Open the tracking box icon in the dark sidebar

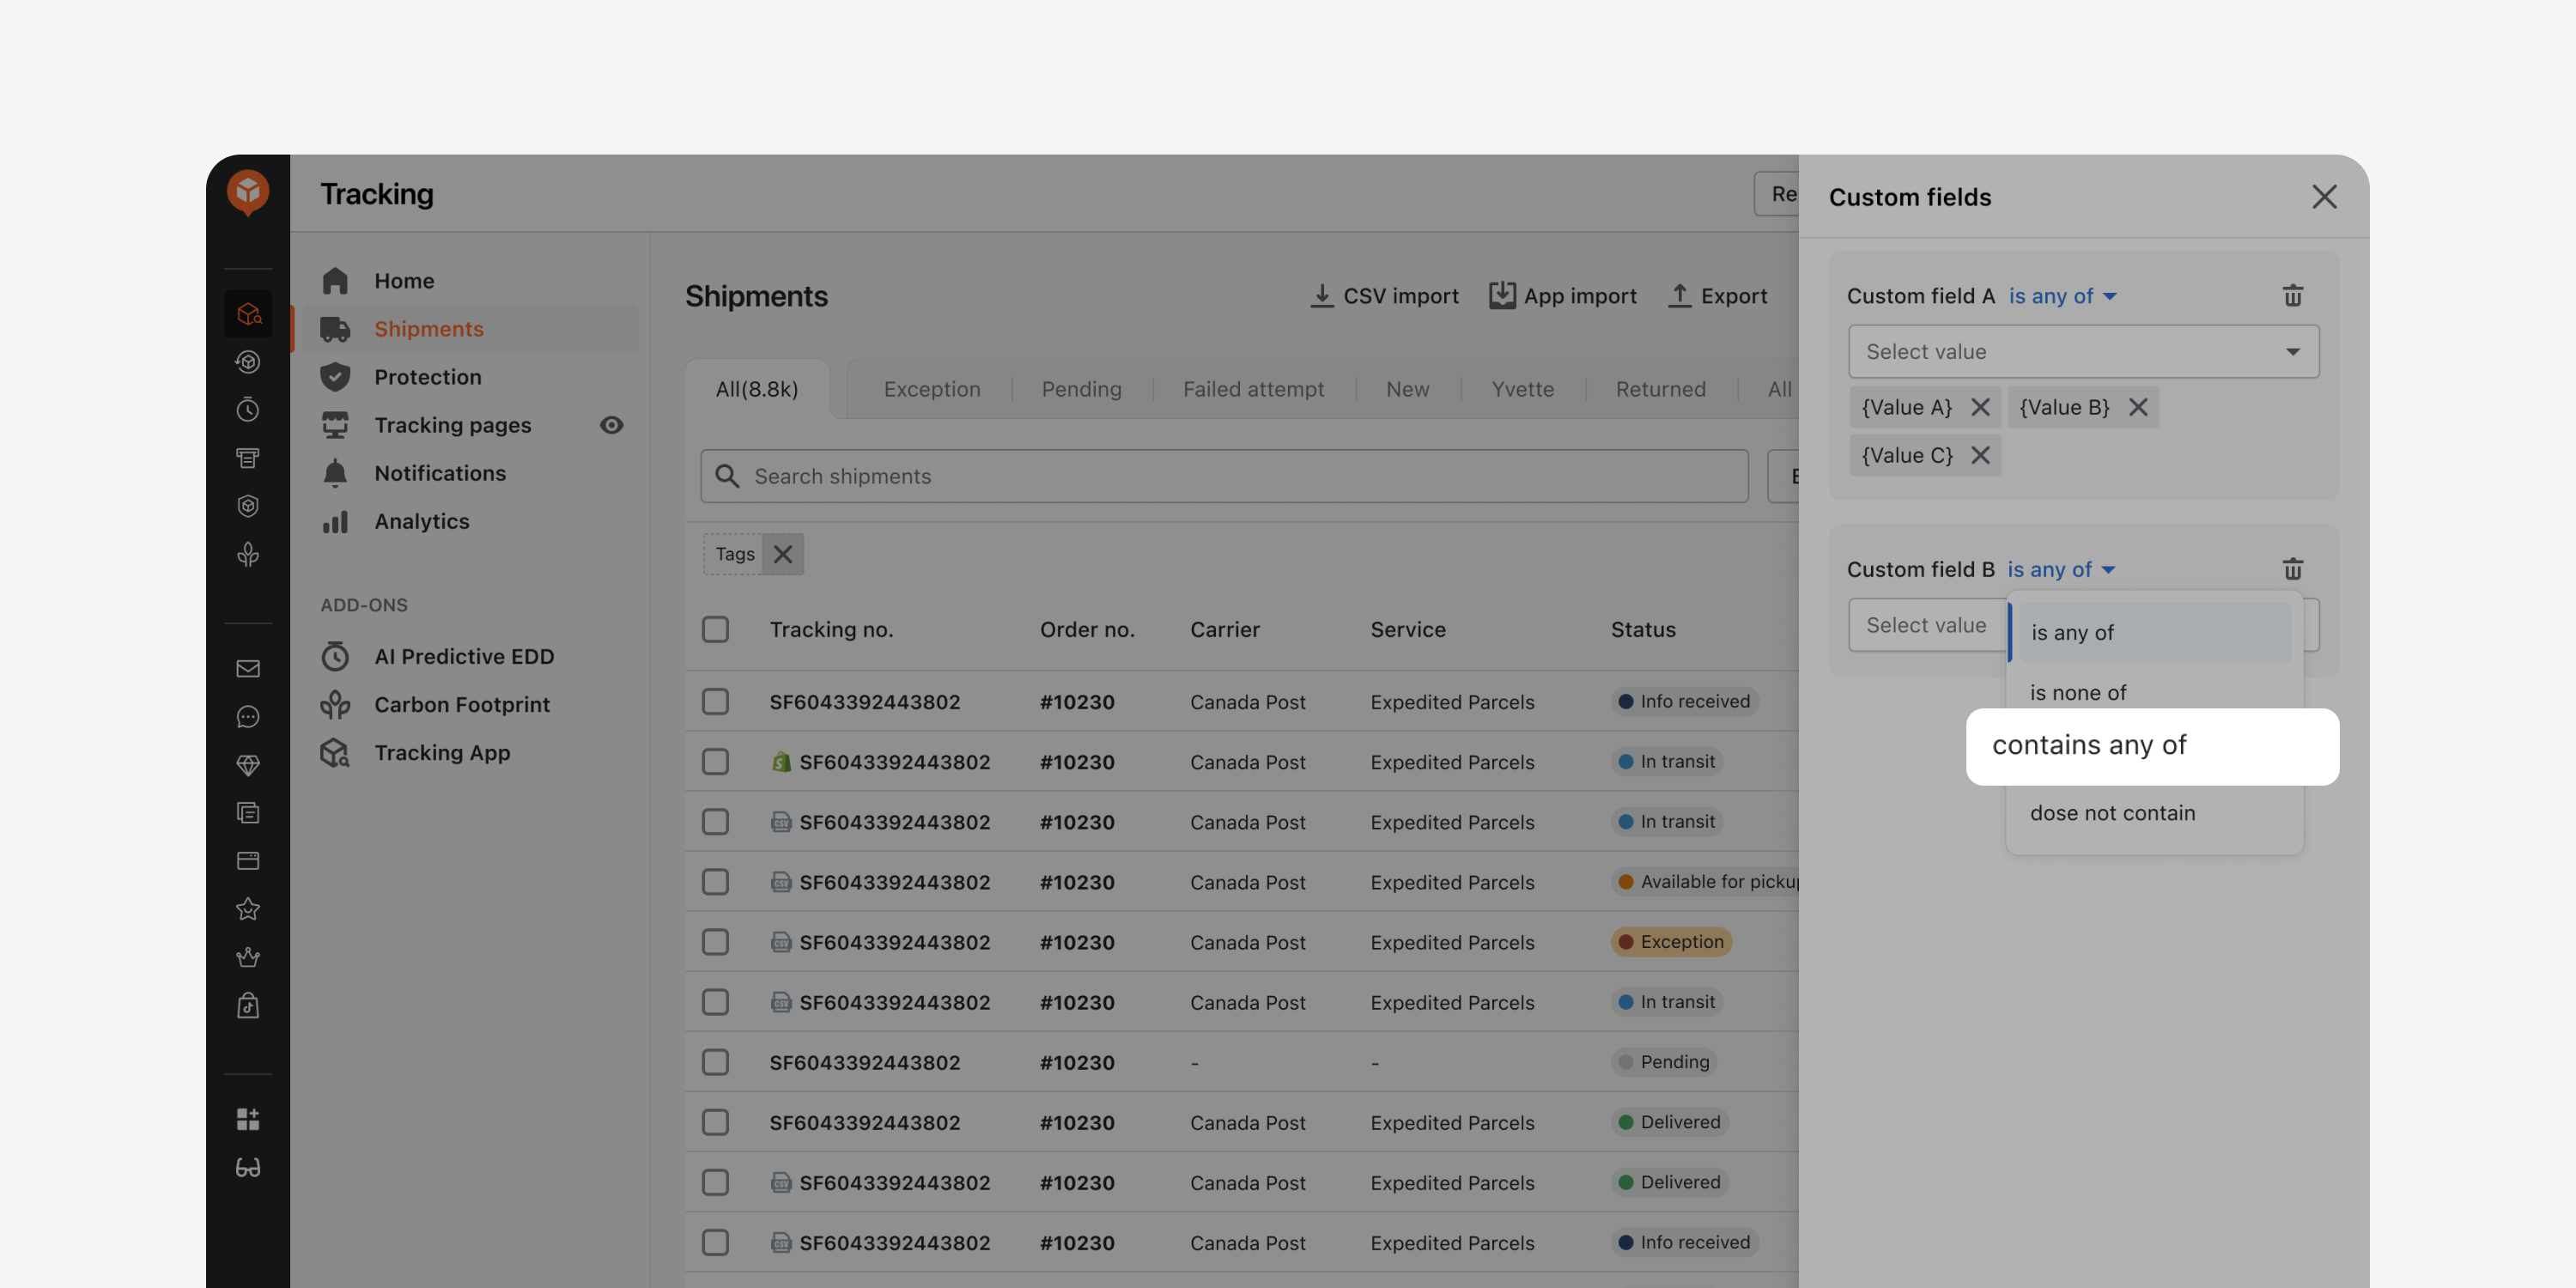tap(248, 314)
